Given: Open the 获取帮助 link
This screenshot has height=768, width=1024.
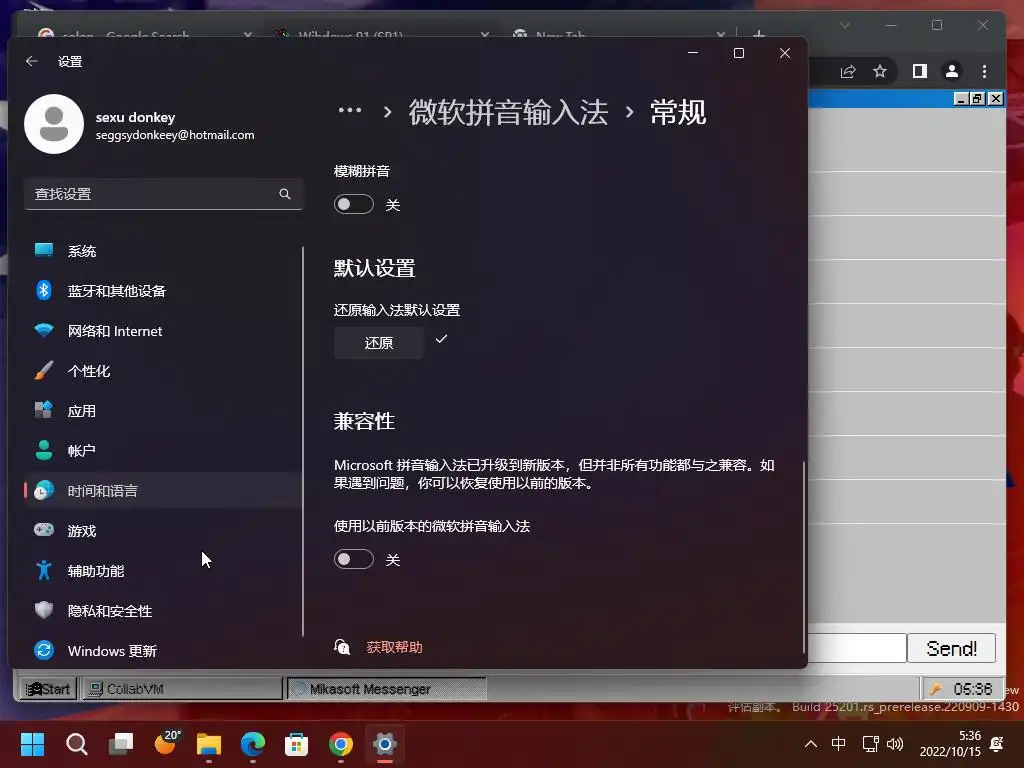Looking at the screenshot, I should (394, 647).
